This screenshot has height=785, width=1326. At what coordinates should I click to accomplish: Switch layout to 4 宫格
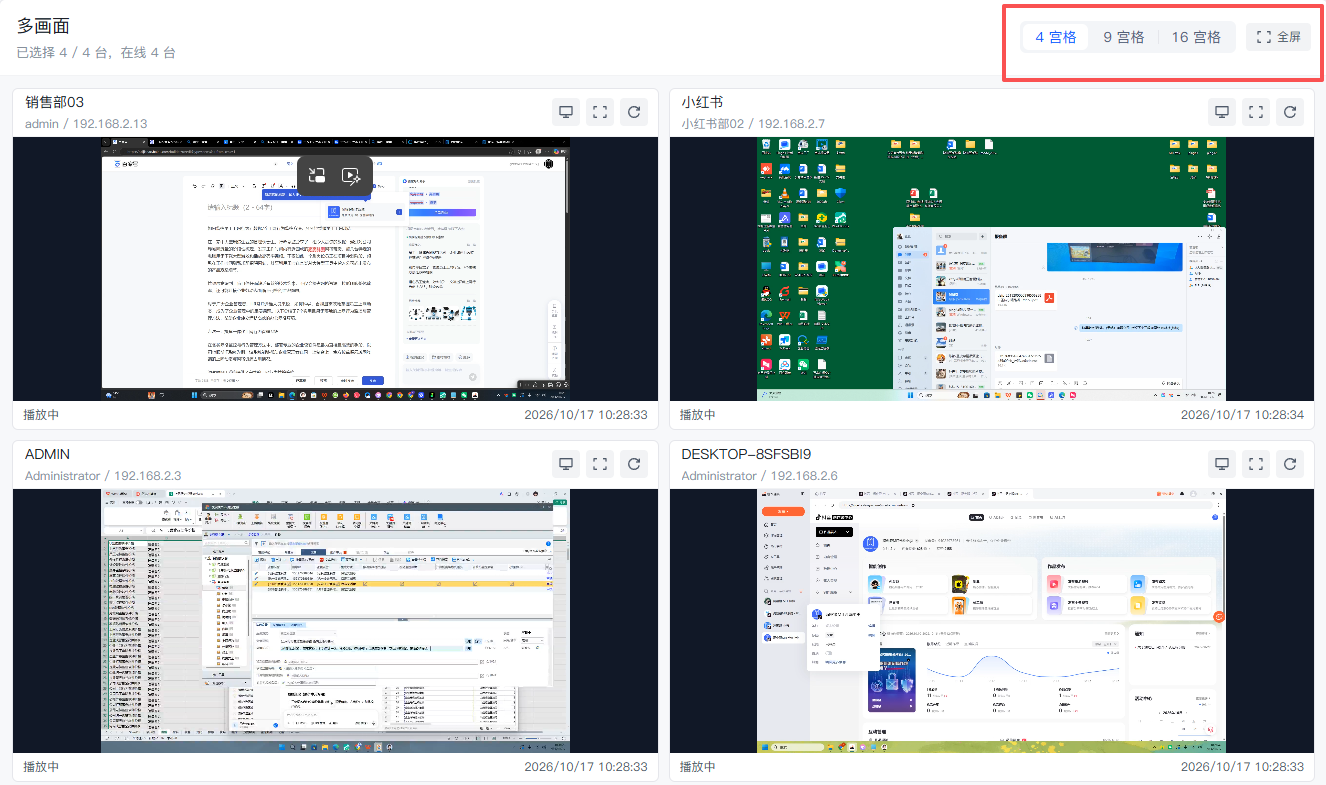point(1056,37)
